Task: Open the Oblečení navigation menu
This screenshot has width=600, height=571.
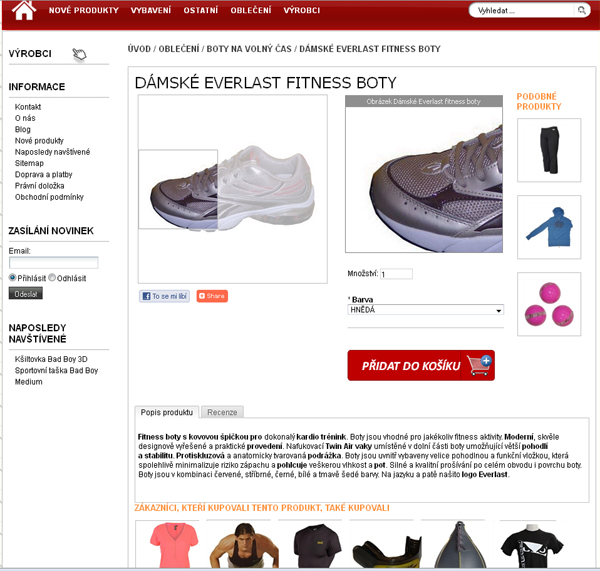Action: (251, 10)
